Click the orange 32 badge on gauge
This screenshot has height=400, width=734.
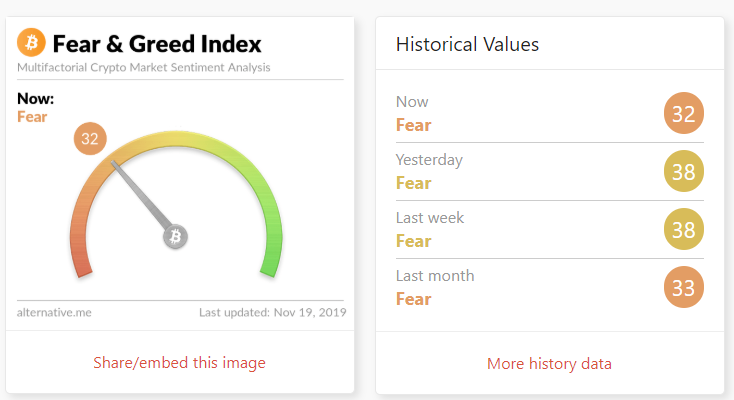[90, 139]
